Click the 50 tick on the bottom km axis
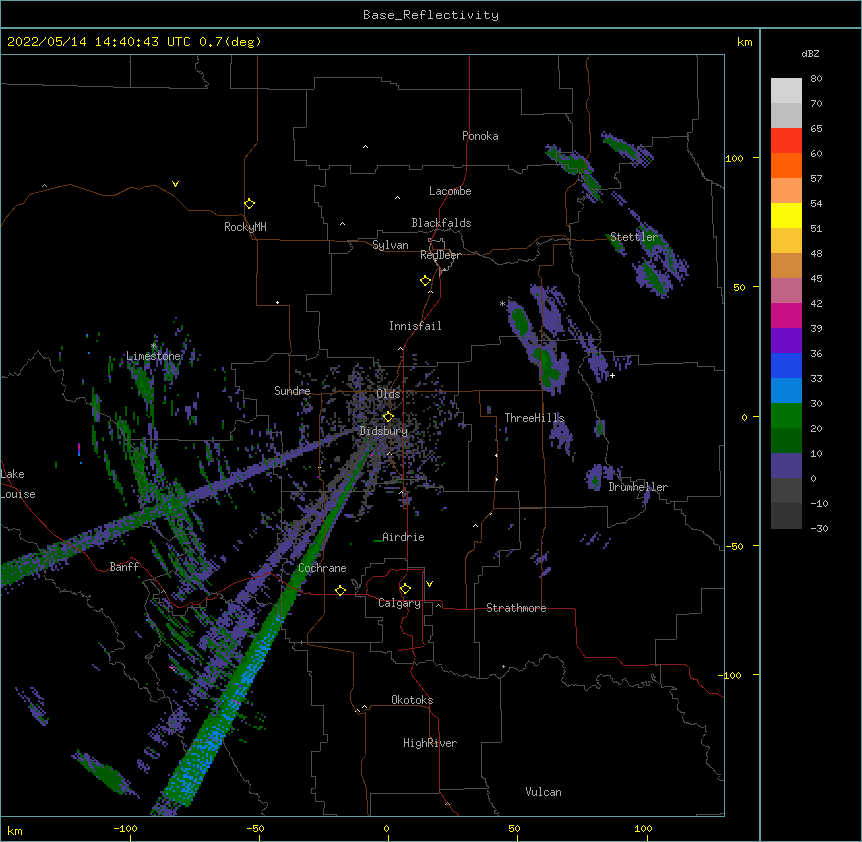The width and height of the screenshot is (862, 842). click(x=514, y=828)
